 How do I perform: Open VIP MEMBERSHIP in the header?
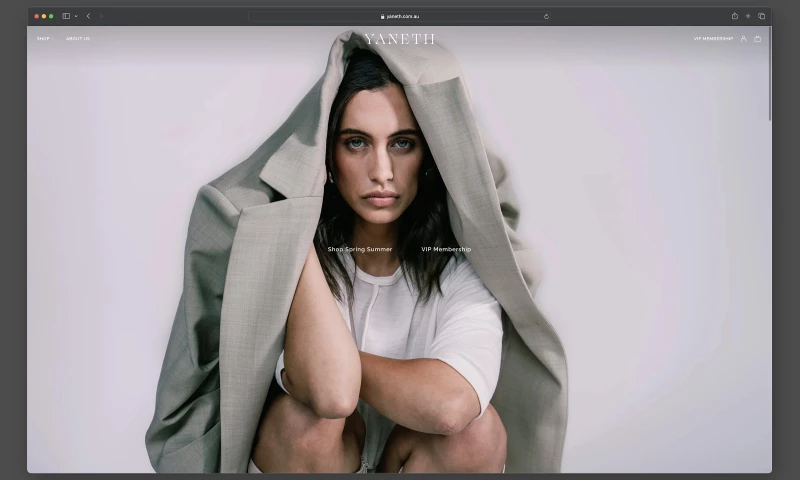(713, 39)
